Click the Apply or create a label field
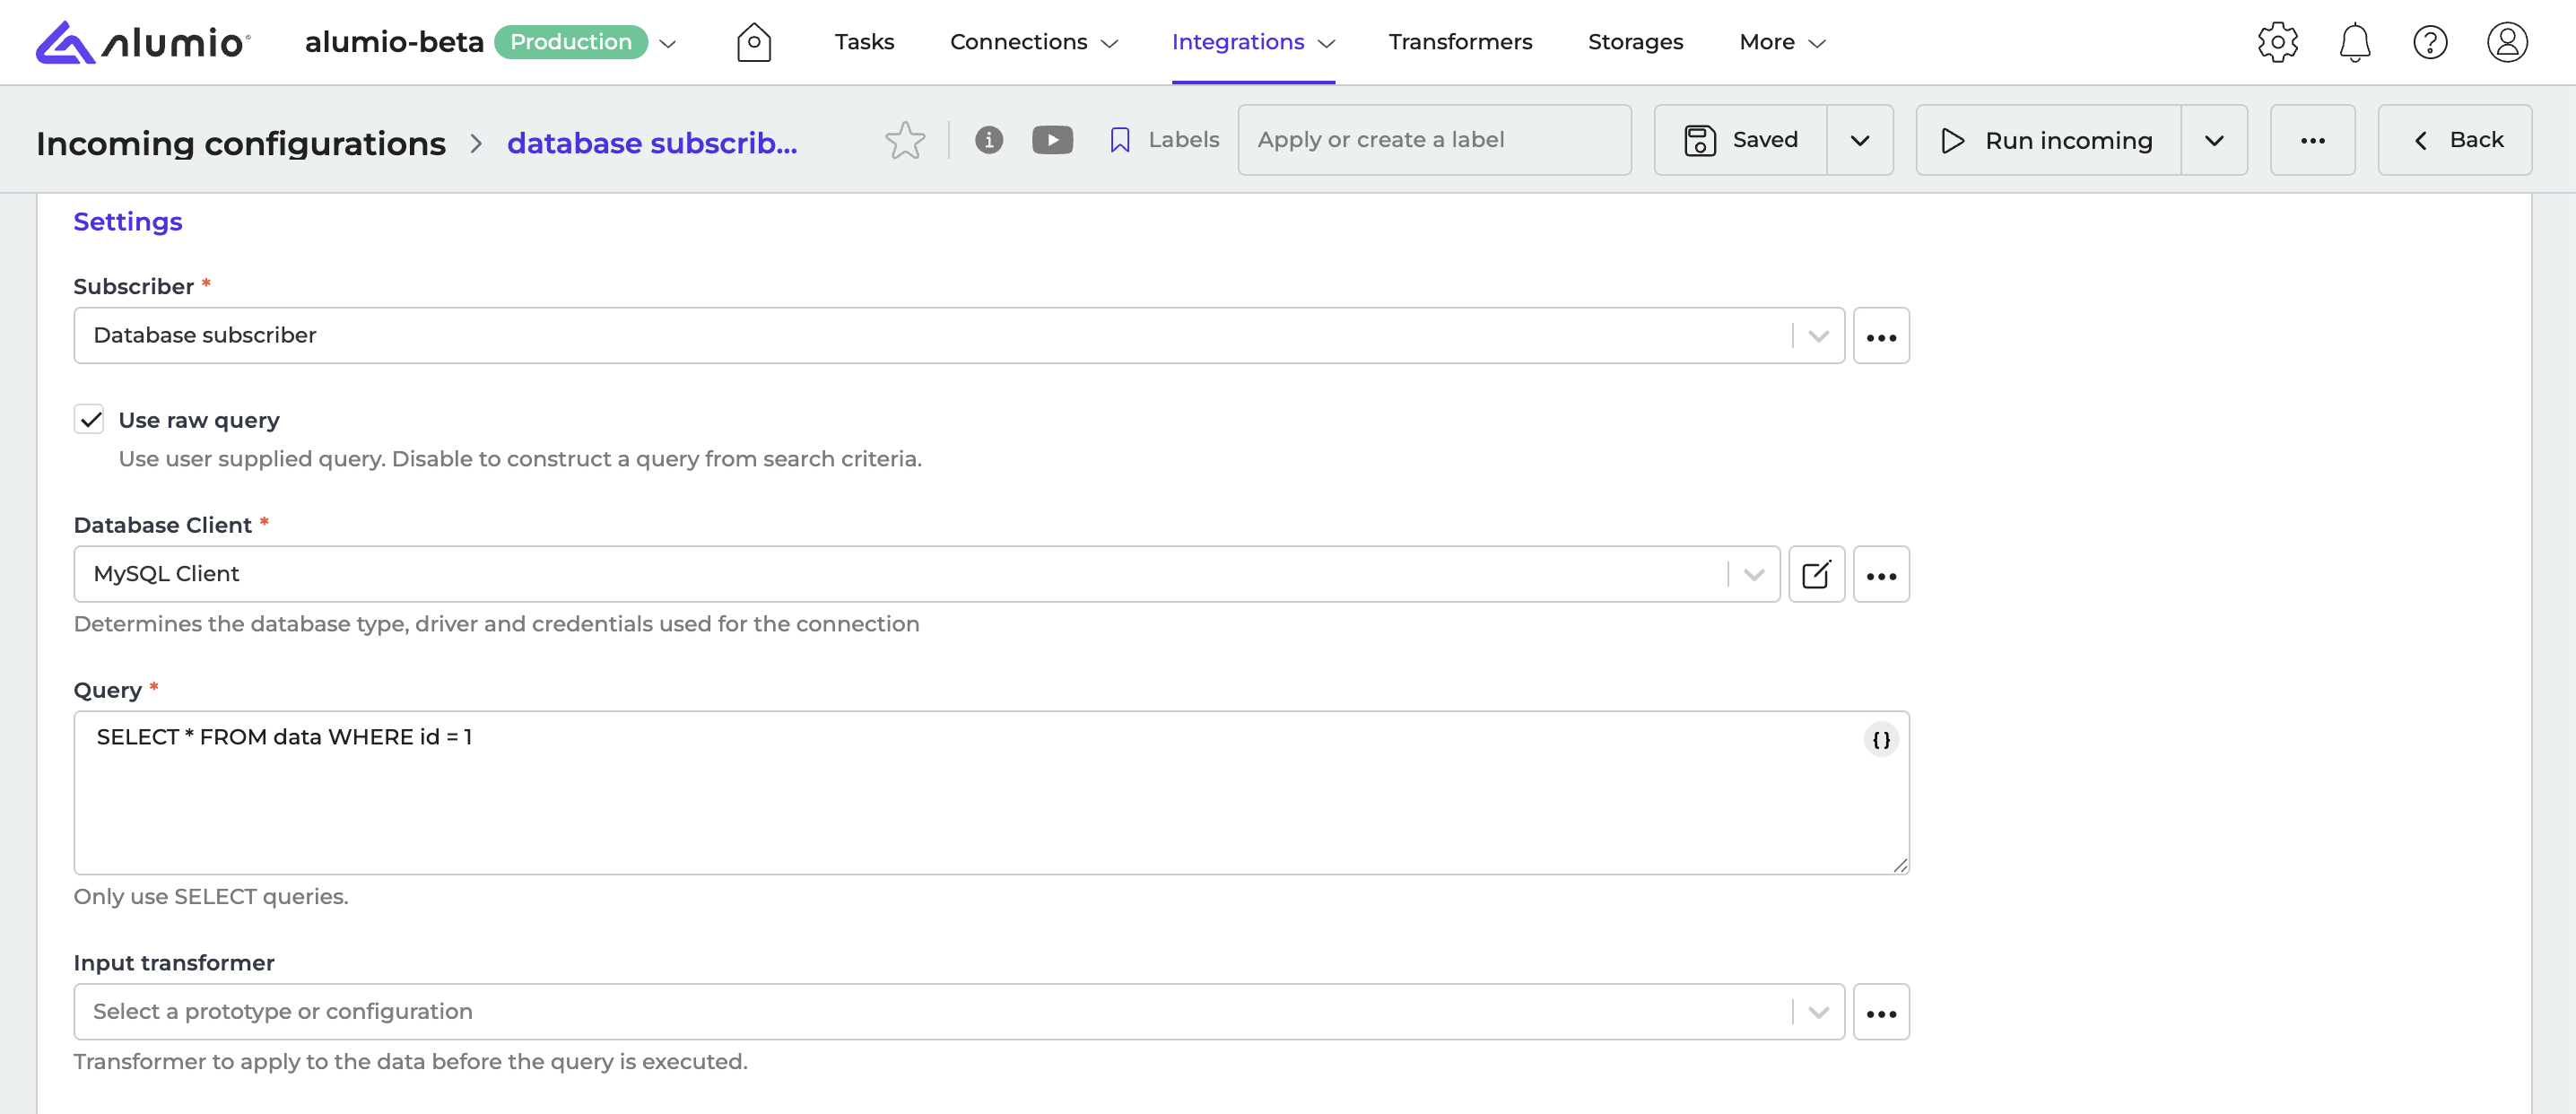Screen dimensions: 2576x1114 click(1434, 140)
